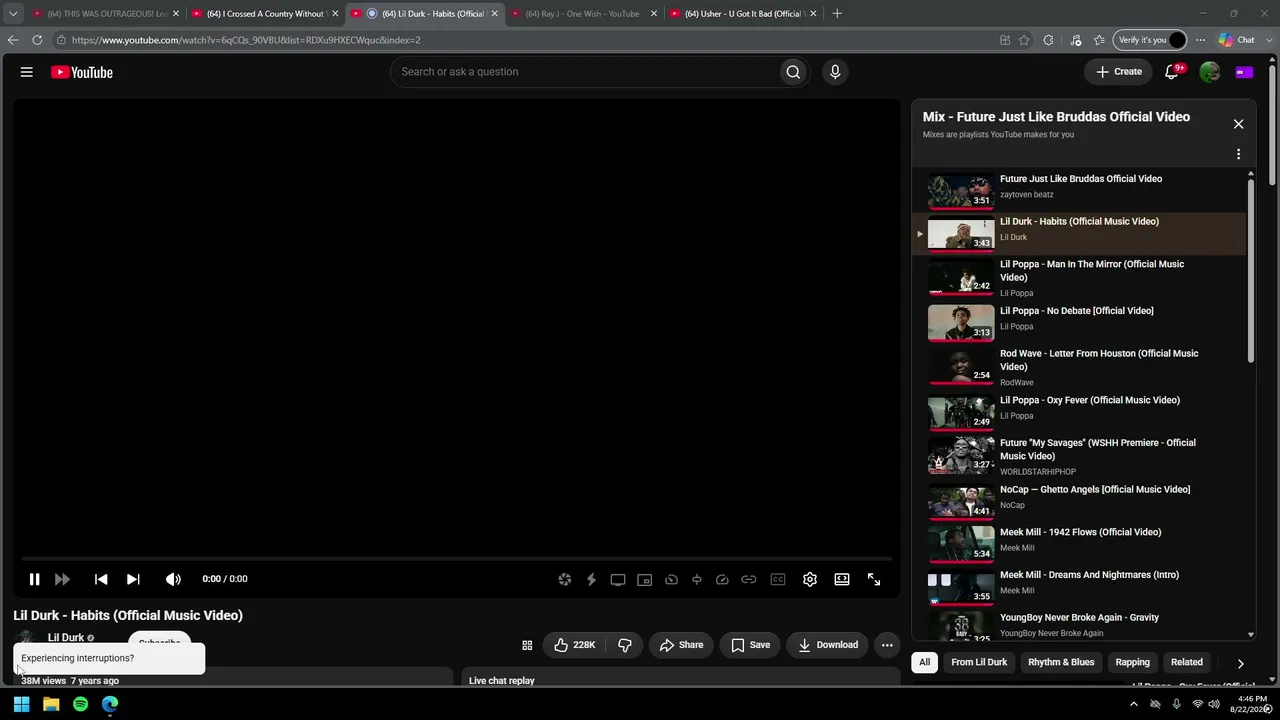Open Copilot Chat in browser
1280x720 pixels.
point(1237,40)
